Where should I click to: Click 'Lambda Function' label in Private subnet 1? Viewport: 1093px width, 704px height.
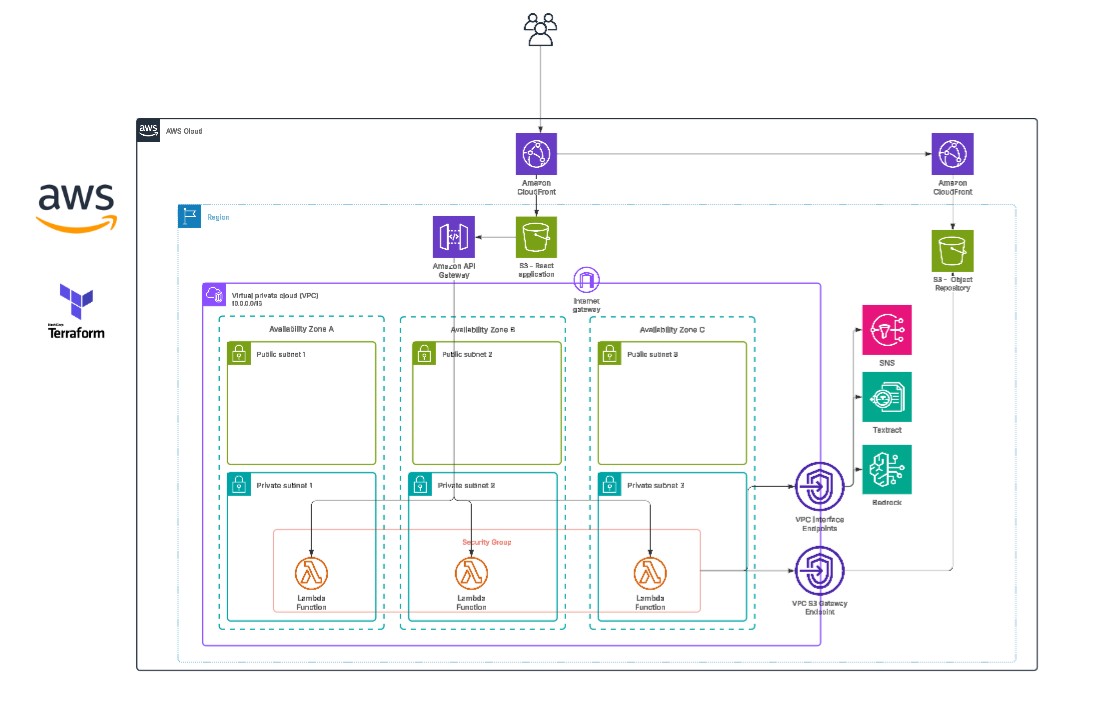point(311,603)
